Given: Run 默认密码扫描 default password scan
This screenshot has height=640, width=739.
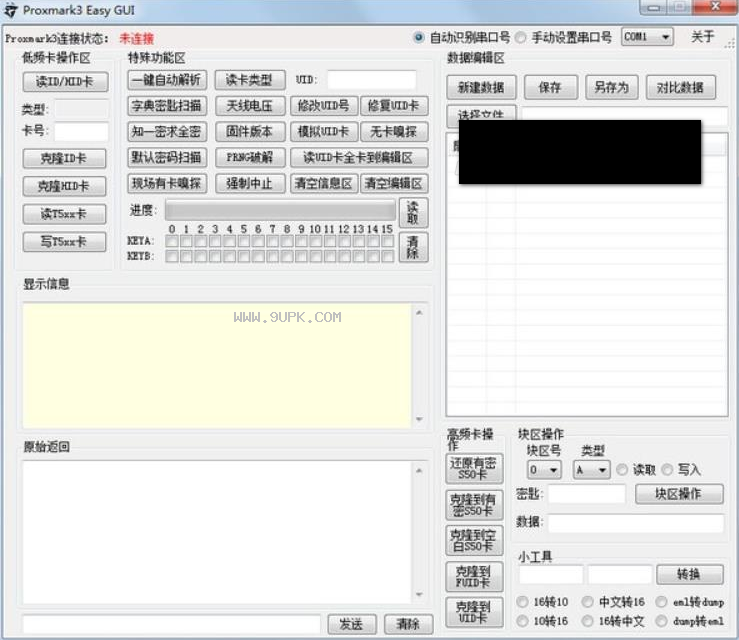Looking at the screenshot, I should click(x=167, y=157).
